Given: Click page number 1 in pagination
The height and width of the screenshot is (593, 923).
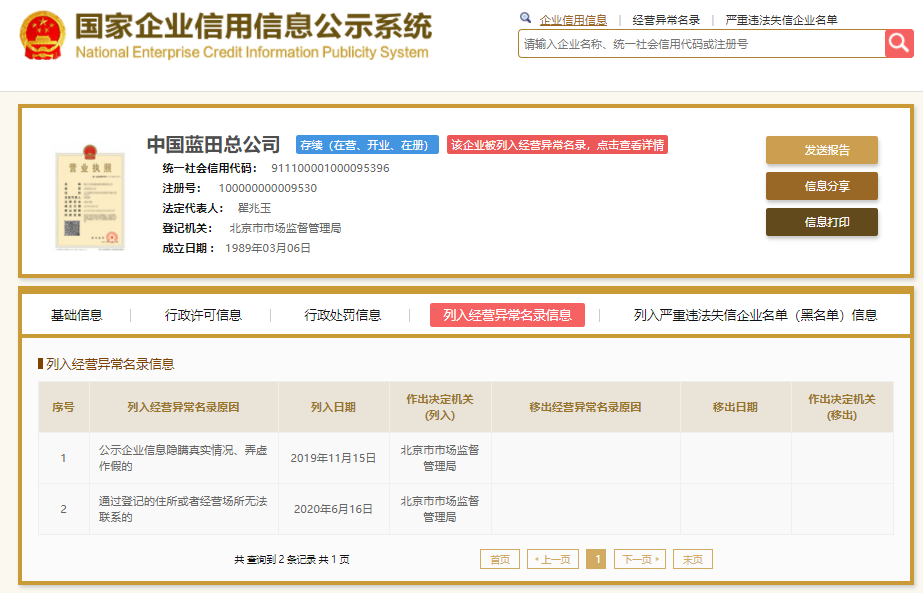Looking at the screenshot, I should pyautogui.click(x=596, y=559).
